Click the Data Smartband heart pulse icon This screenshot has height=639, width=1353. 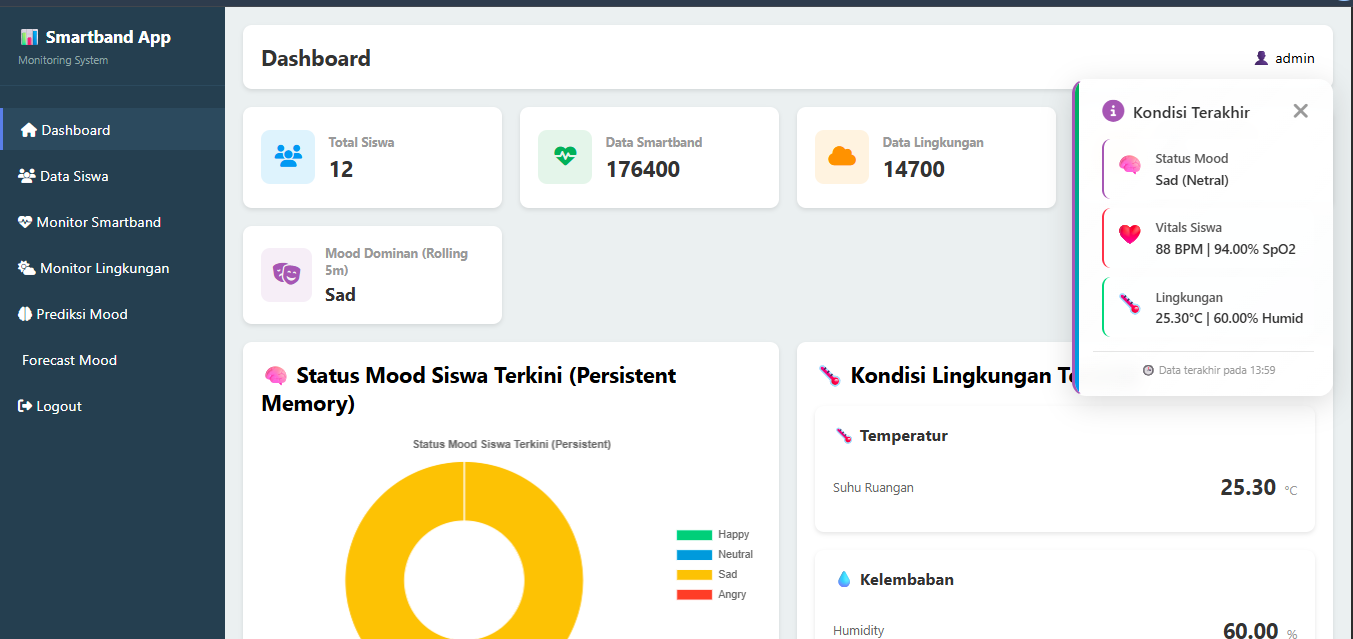point(565,157)
